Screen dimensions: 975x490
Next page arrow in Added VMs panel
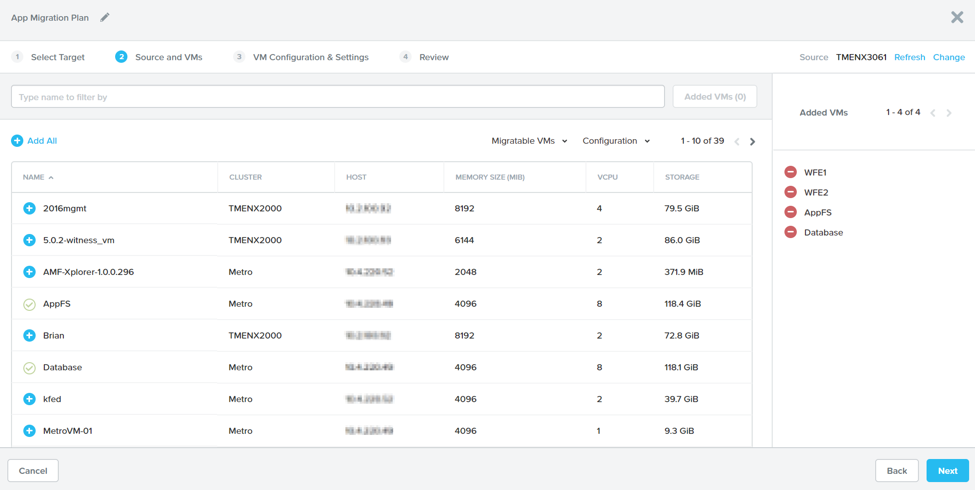pyautogui.click(x=948, y=113)
